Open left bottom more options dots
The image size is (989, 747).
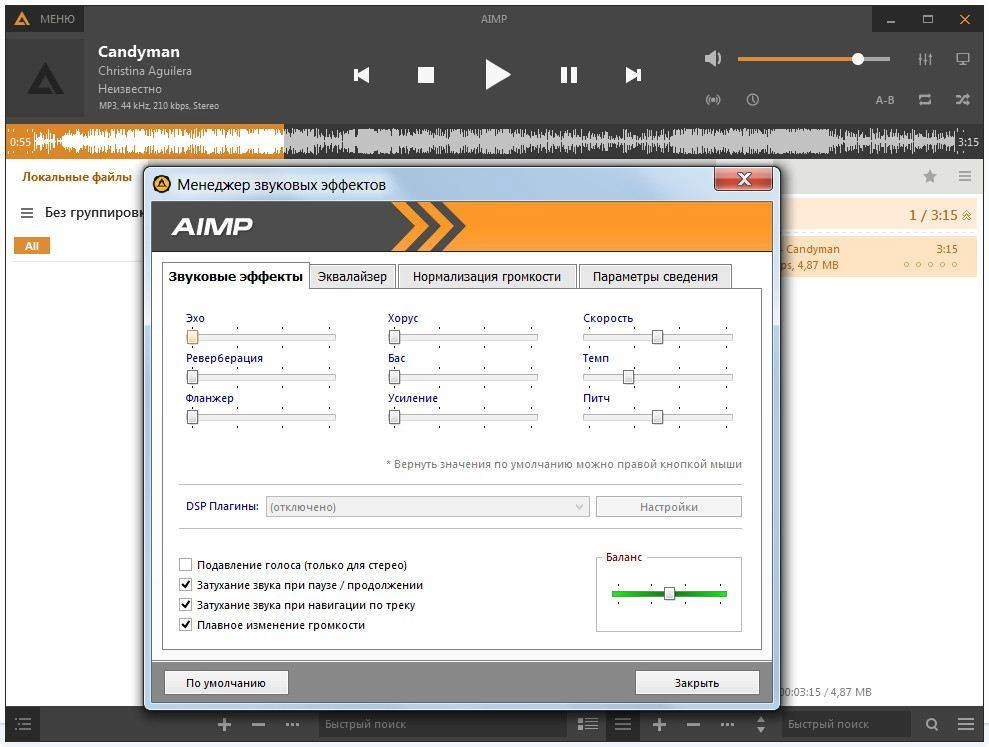pos(292,725)
